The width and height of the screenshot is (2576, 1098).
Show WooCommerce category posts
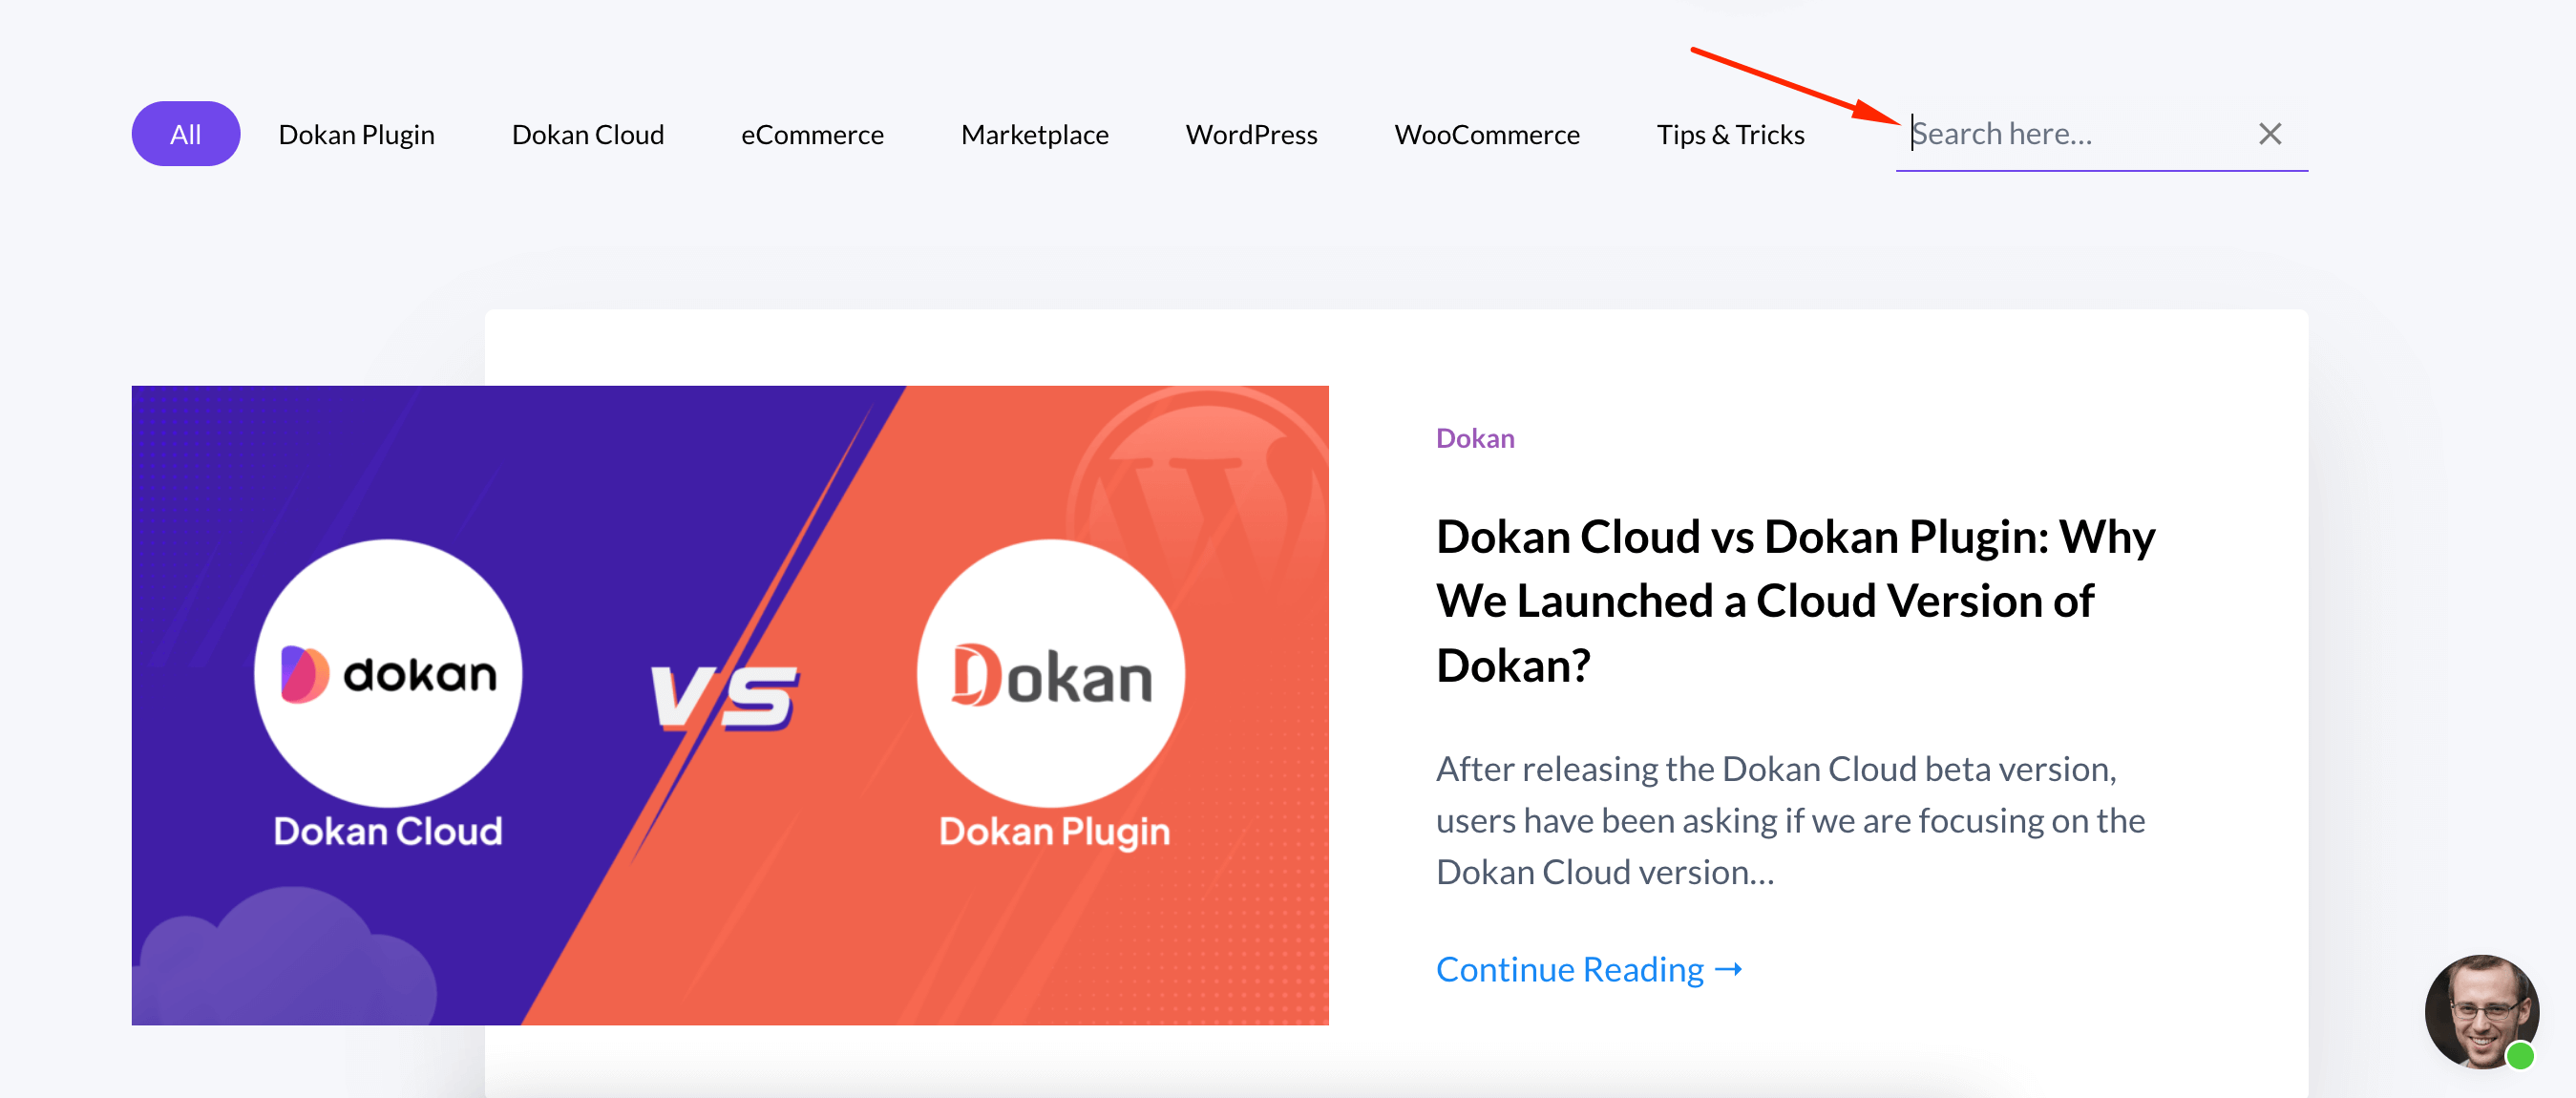[x=1487, y=134]
